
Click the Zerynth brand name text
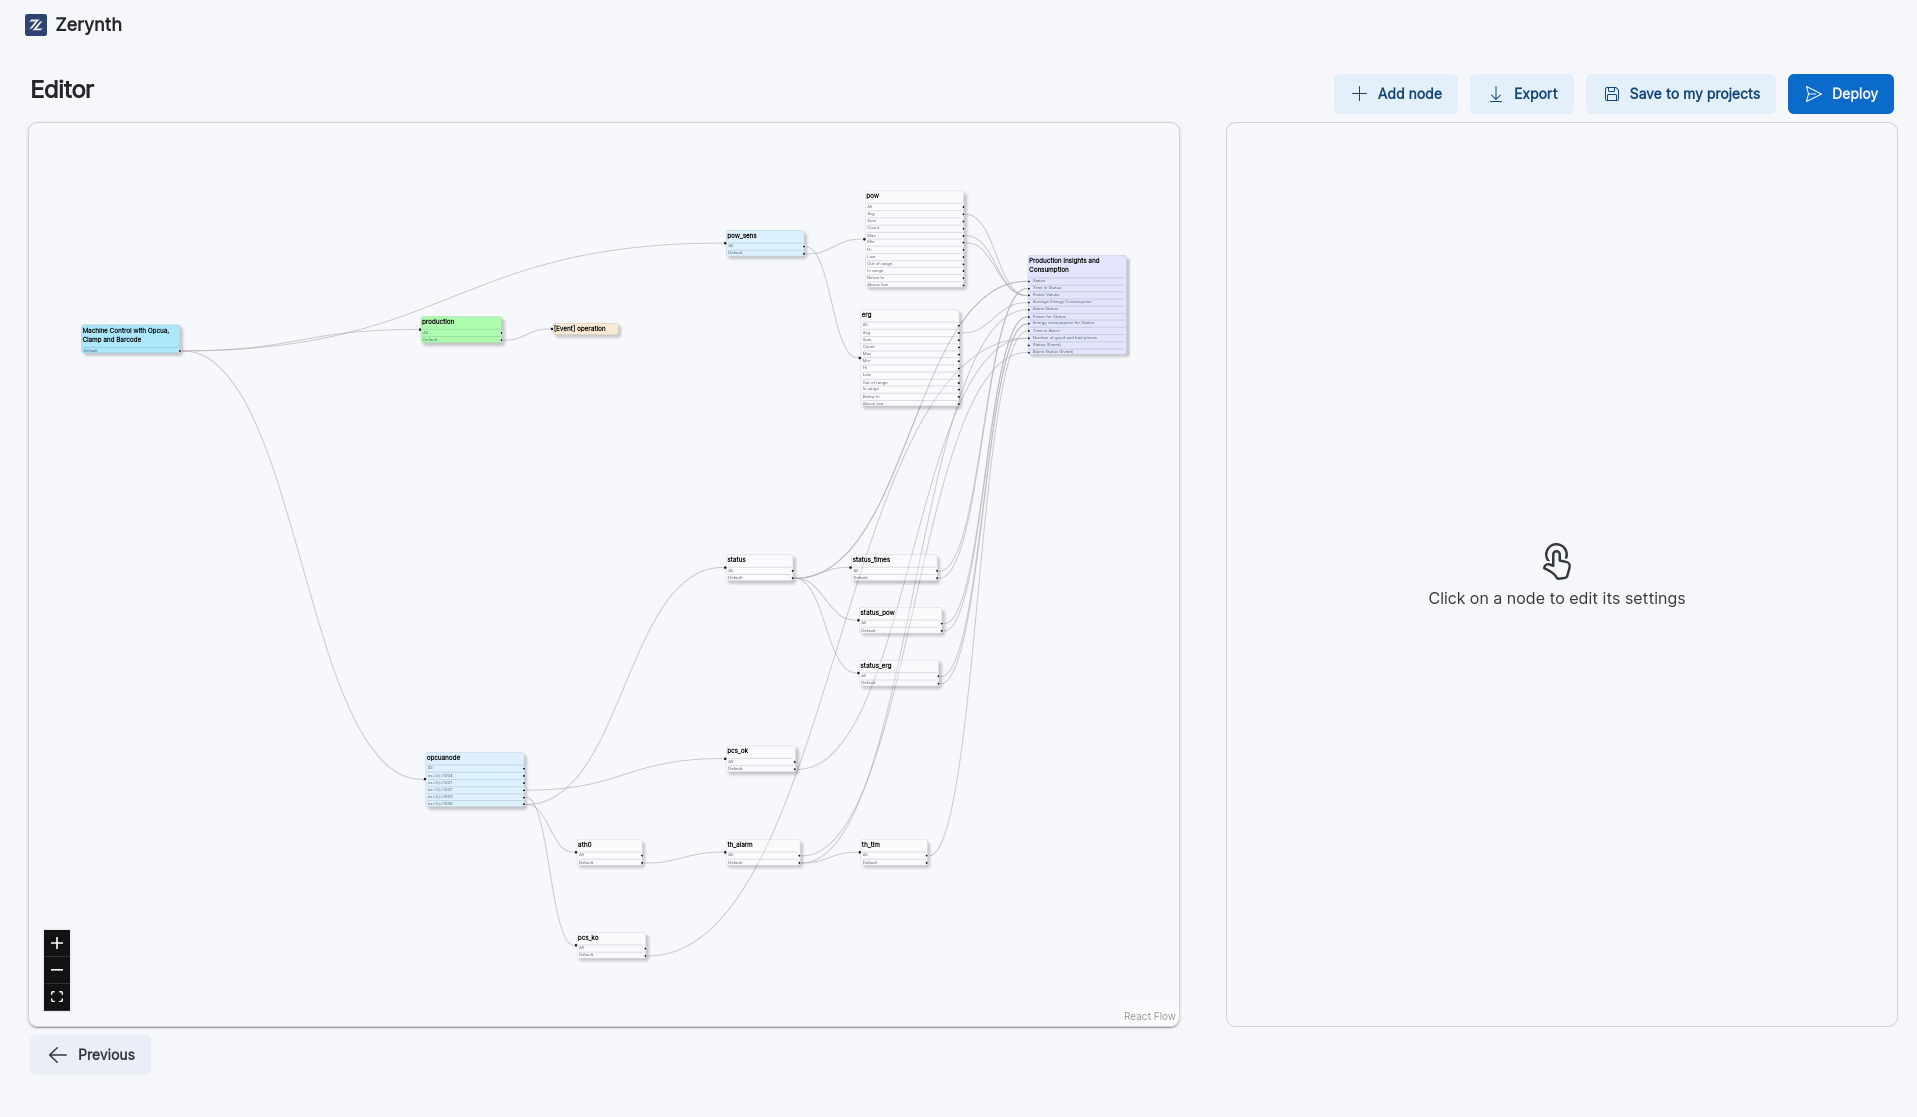(x=89, y=25)
